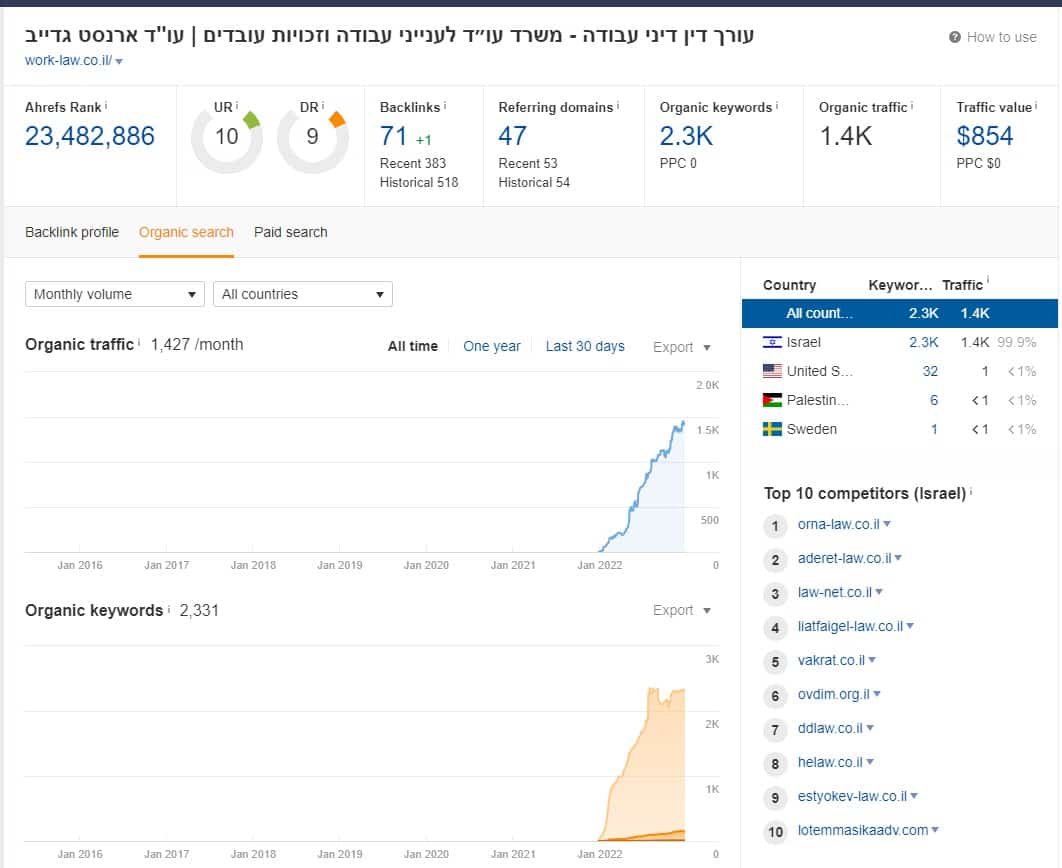Image resolution: width=1062 pixels, height=868 pixels.
Task: Click Historical 54 referring domains text
Action: [x=534, y=182]
